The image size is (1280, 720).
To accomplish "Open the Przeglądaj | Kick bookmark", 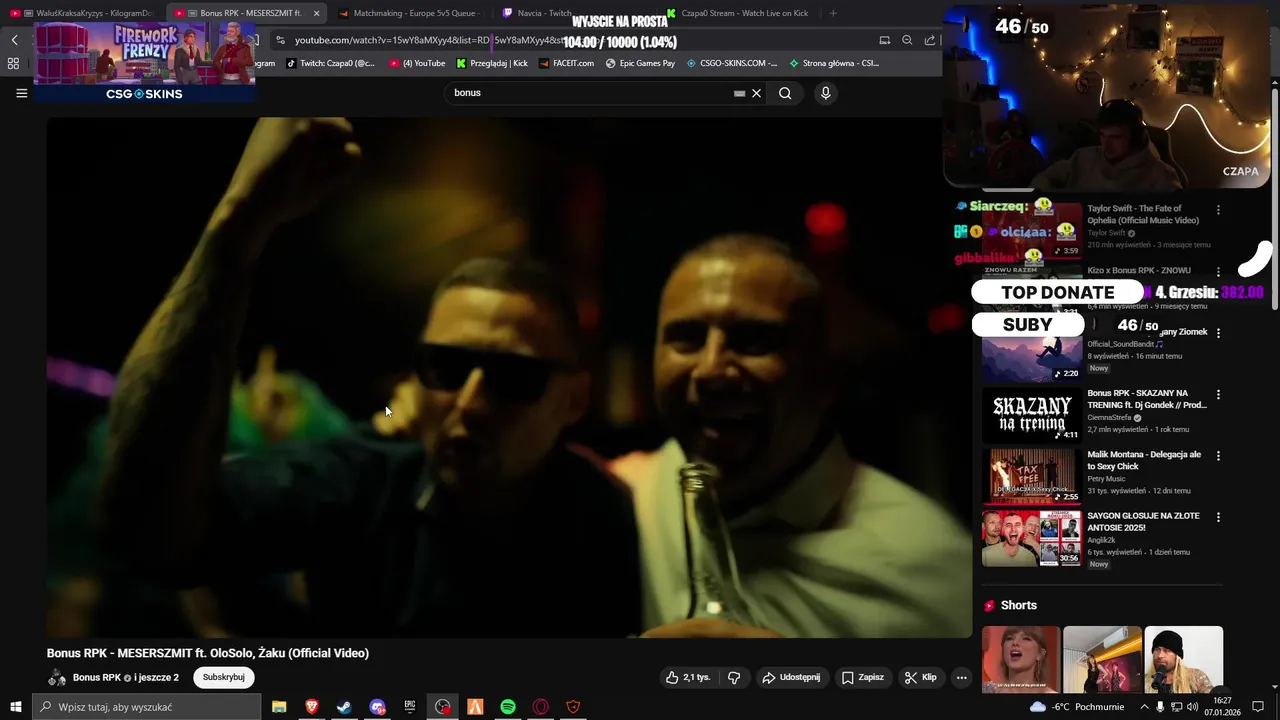I will click(492, 63).
